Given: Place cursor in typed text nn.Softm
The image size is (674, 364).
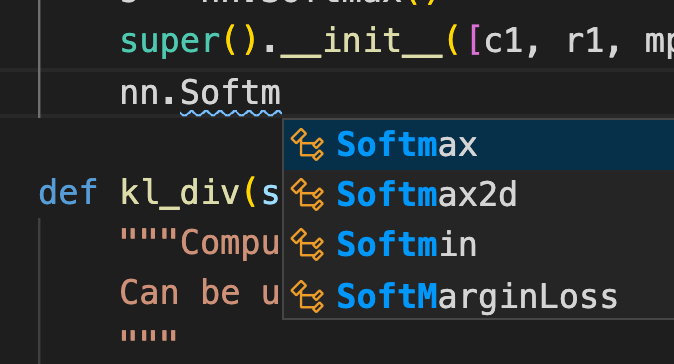Looking at the screenshot, I should [x=200, y=93].
